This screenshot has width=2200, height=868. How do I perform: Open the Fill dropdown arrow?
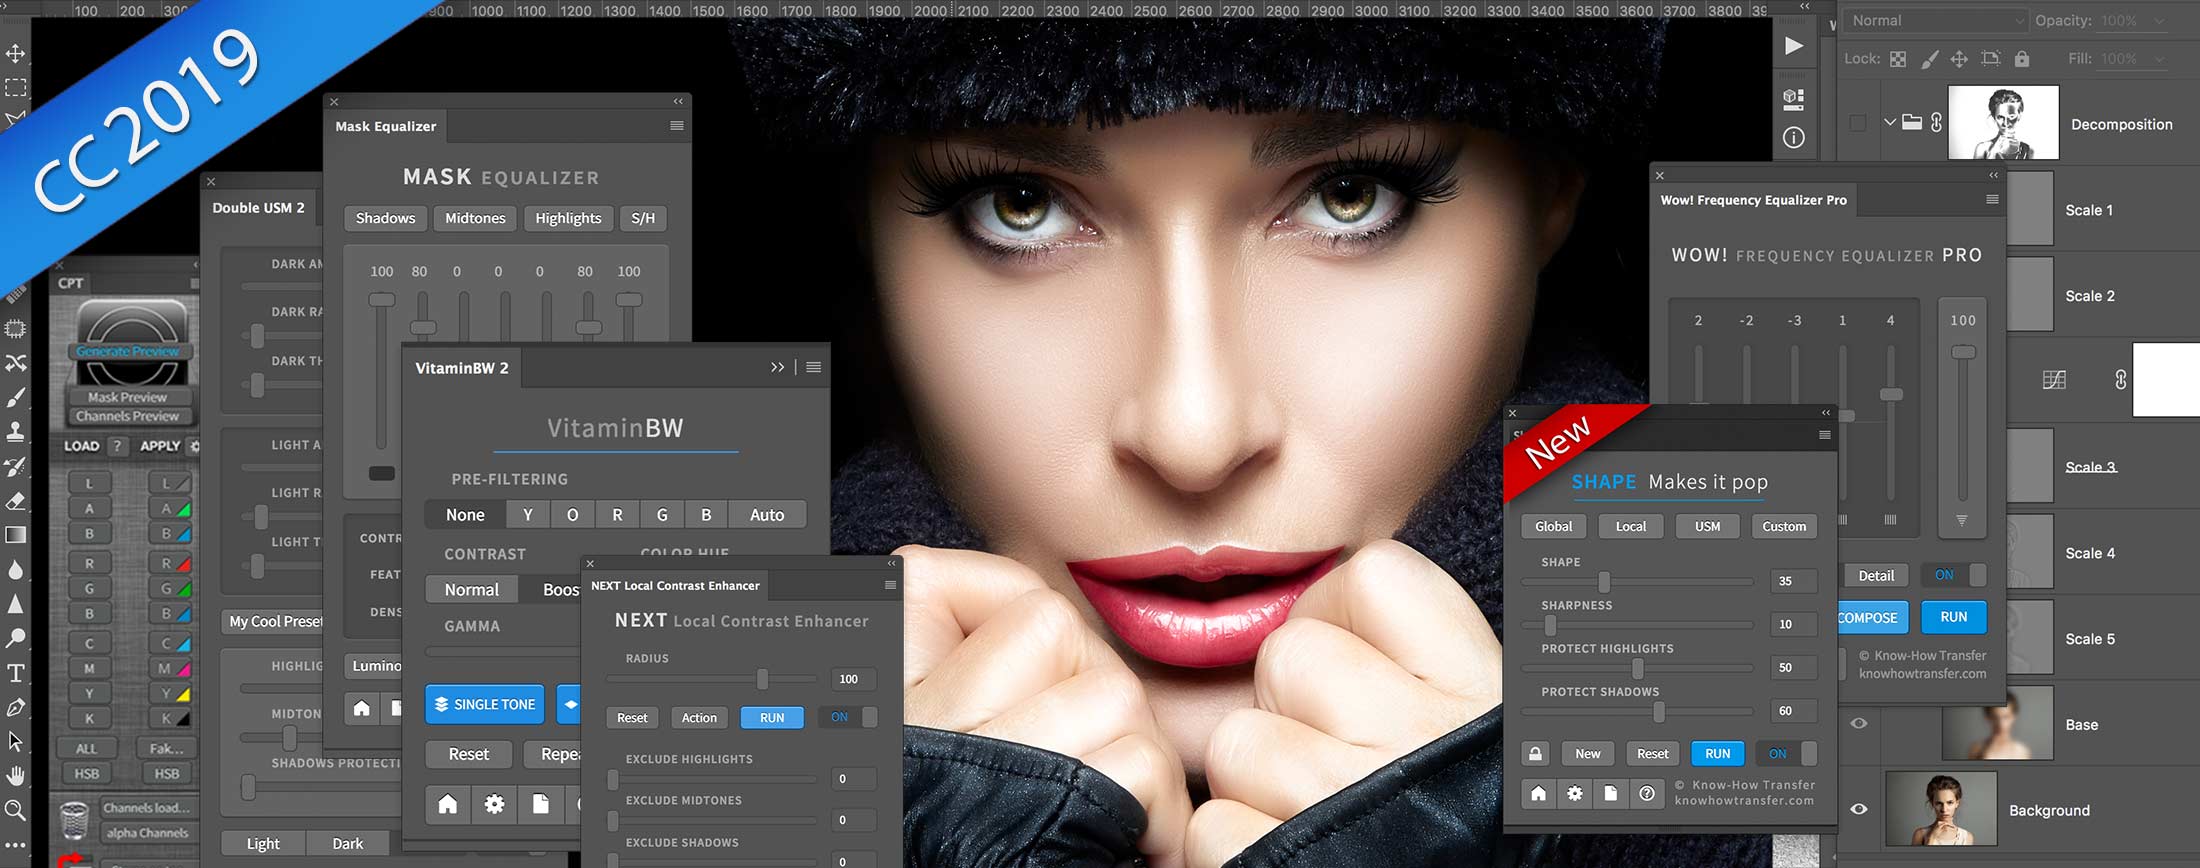2159,59
